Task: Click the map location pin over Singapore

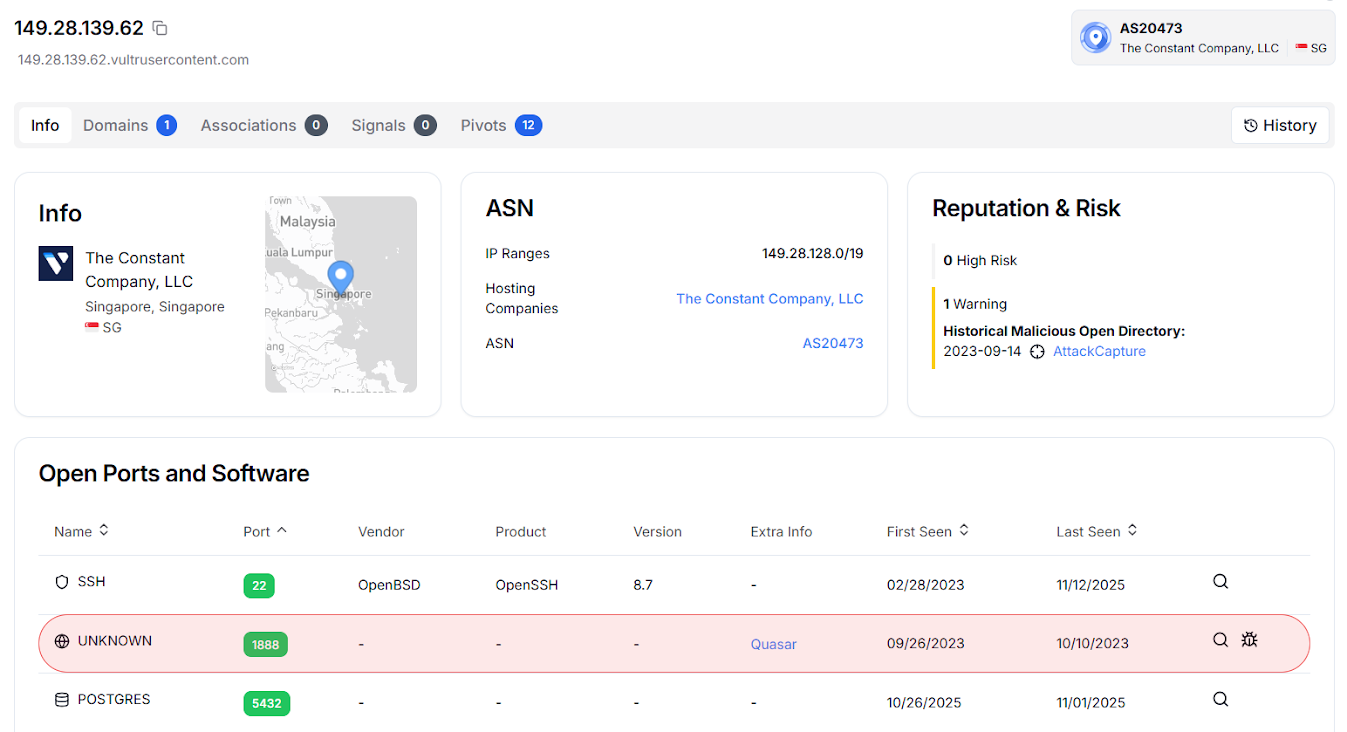Action: (x=341, y=276)
